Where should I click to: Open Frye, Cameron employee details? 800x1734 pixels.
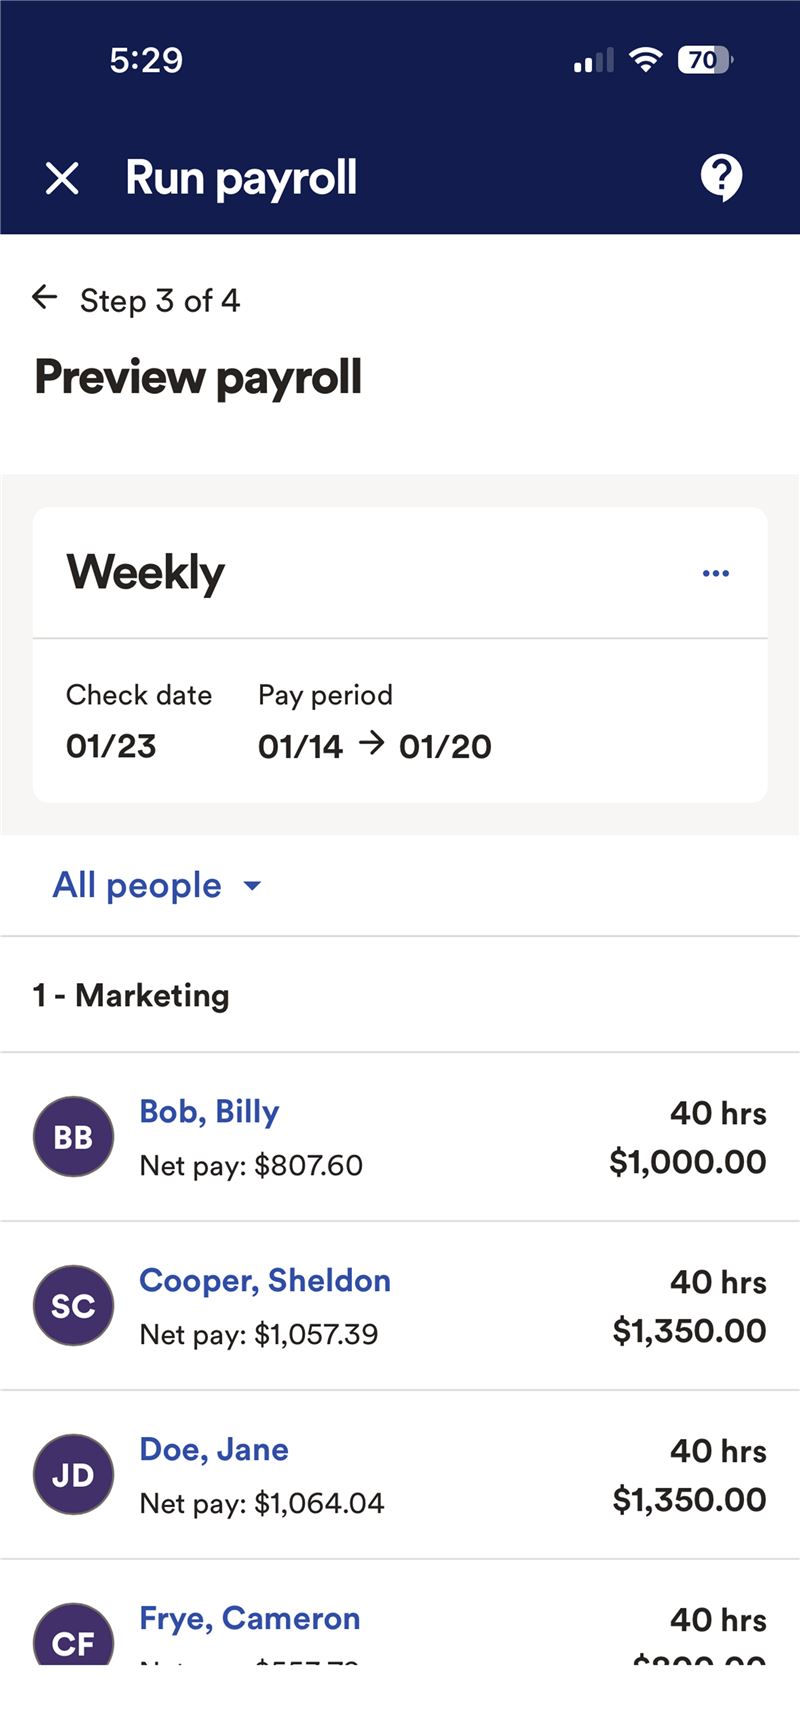coord(250,1618)
